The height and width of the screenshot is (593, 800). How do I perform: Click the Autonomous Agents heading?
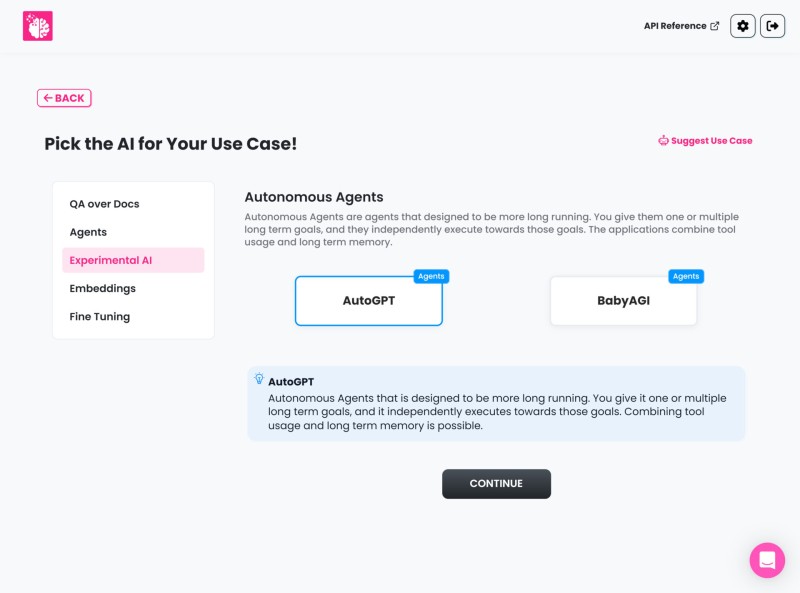point(314,197)
